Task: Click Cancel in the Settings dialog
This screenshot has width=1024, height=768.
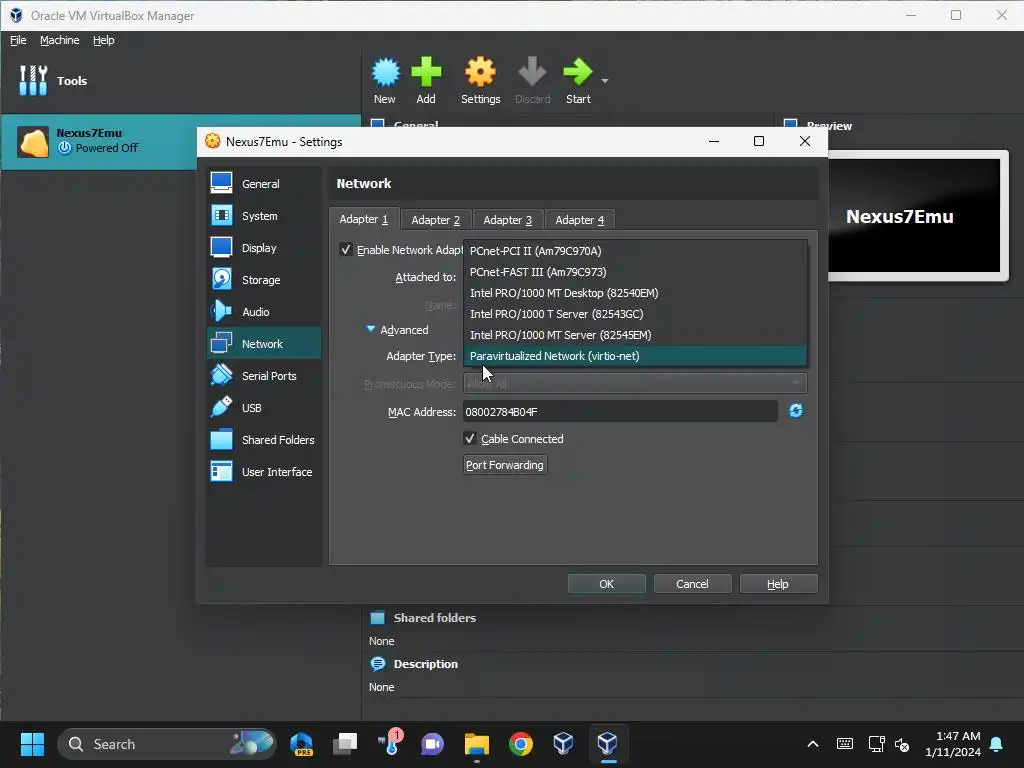Action: point(692,584)
